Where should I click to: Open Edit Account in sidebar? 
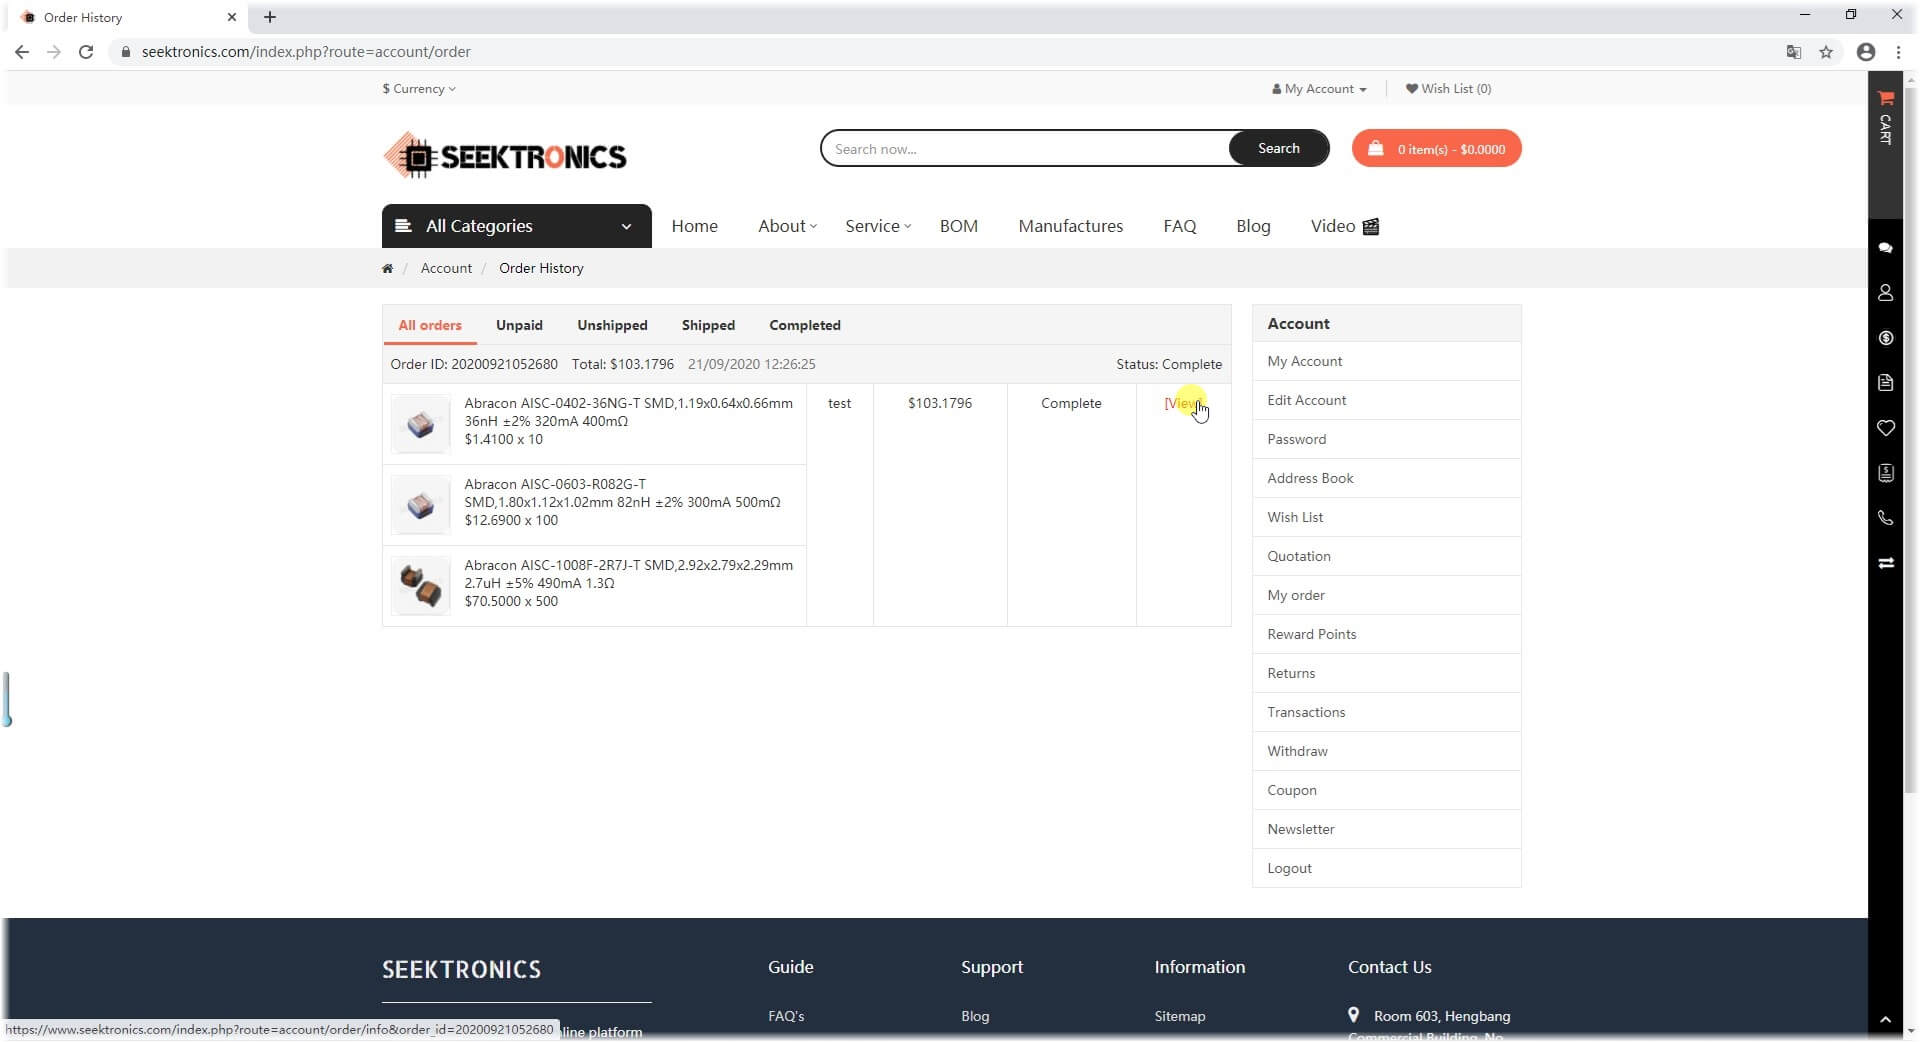coord(1386,400)
